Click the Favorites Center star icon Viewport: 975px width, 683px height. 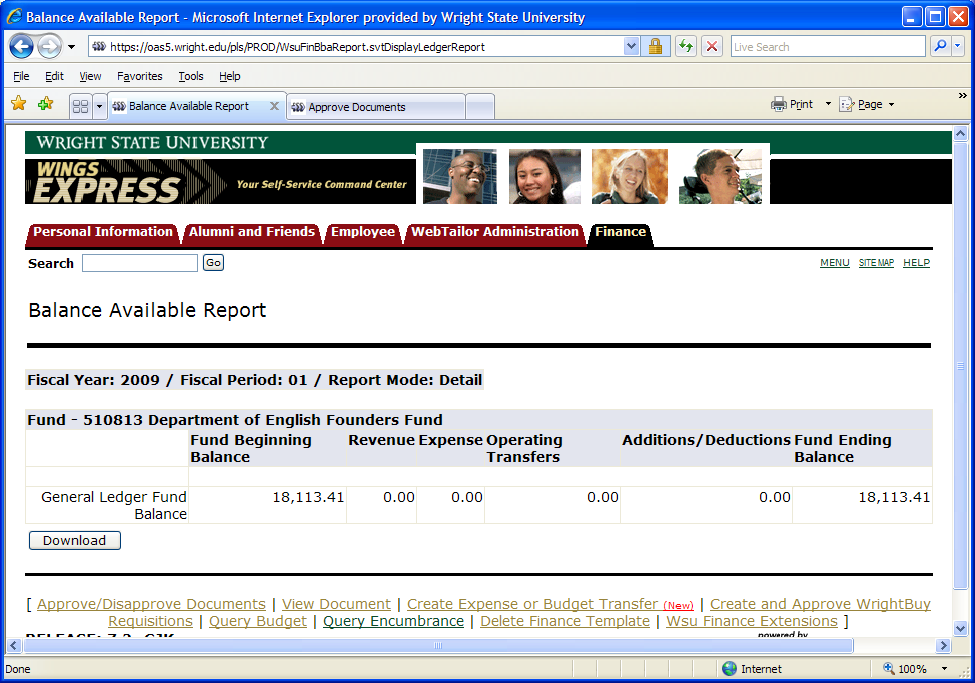[18, 104]
